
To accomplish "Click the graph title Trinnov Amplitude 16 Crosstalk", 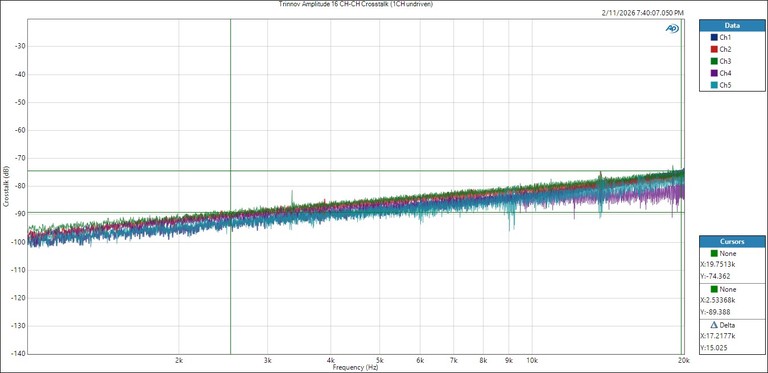I will coord(356,4).
